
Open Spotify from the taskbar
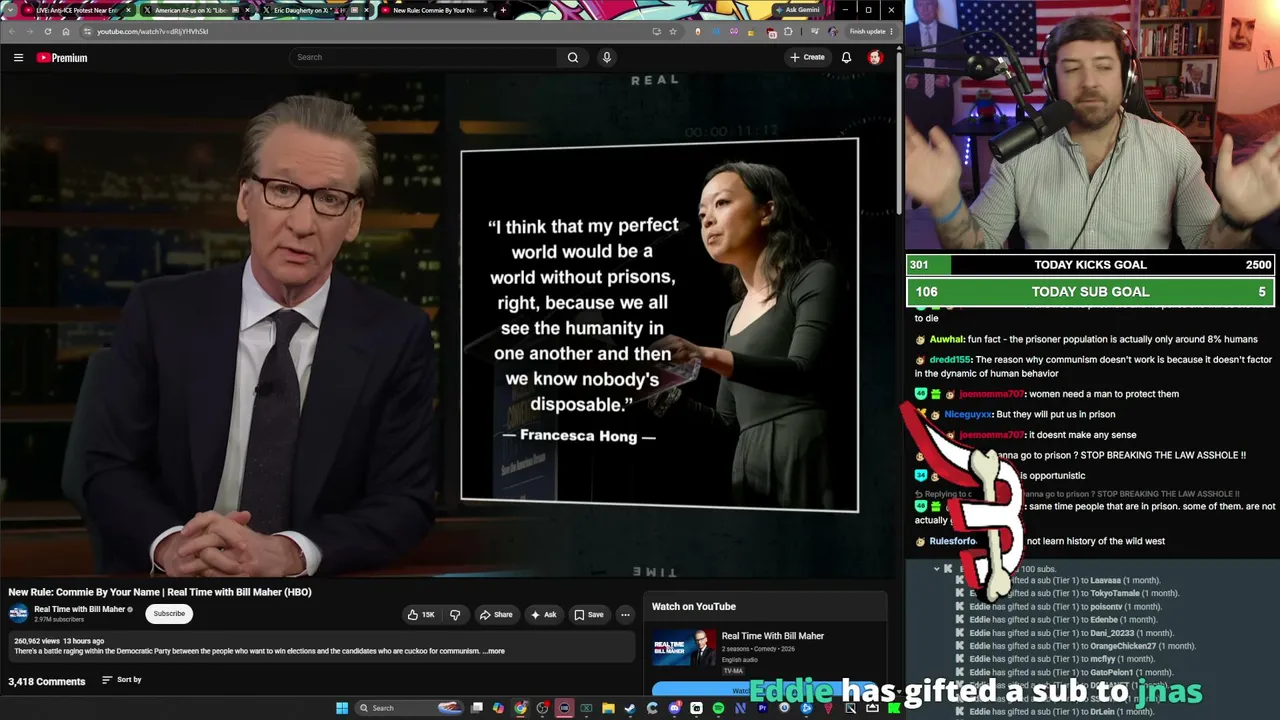(718, 708)
